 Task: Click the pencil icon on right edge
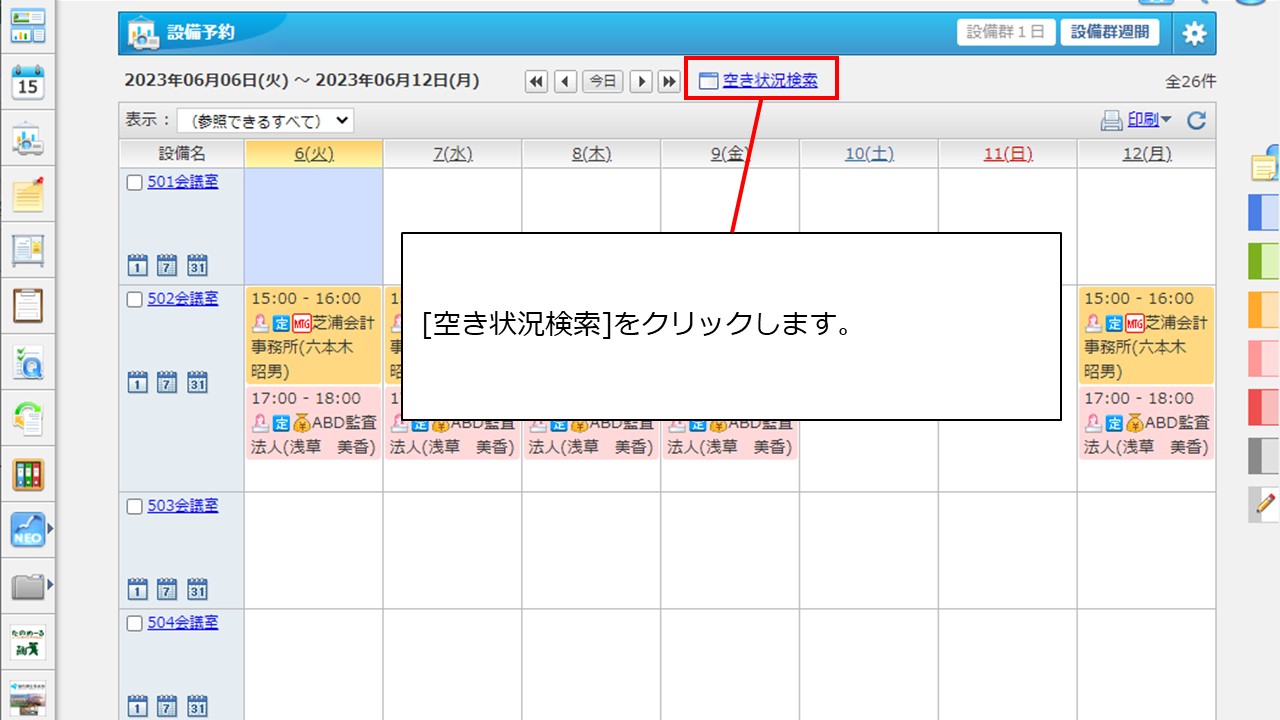[x=1265, y=504]
